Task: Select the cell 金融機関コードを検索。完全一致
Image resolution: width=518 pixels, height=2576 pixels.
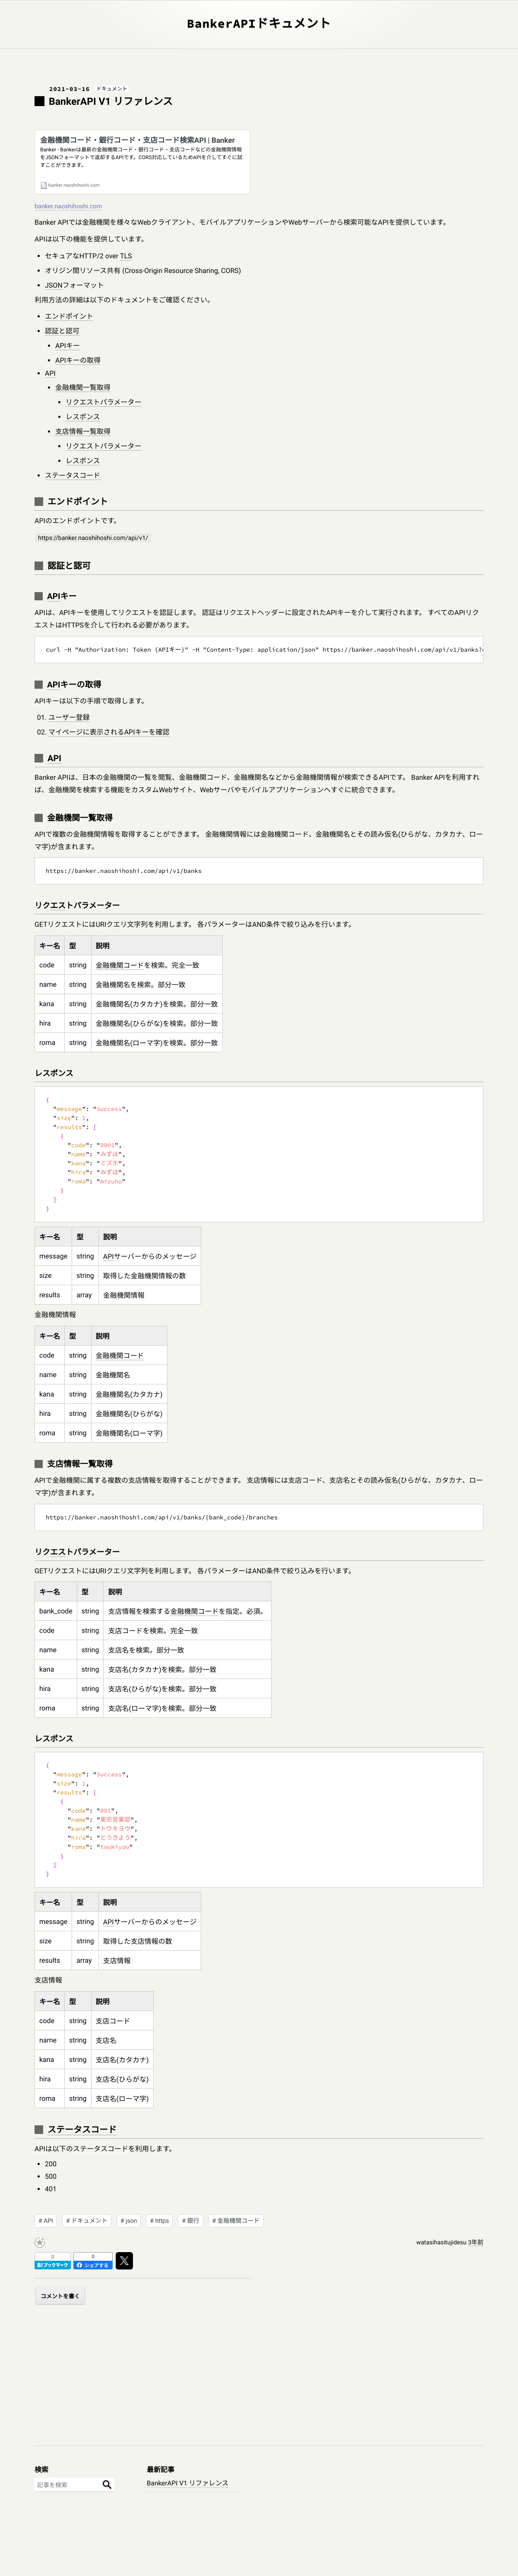Action: coord(157,965)
